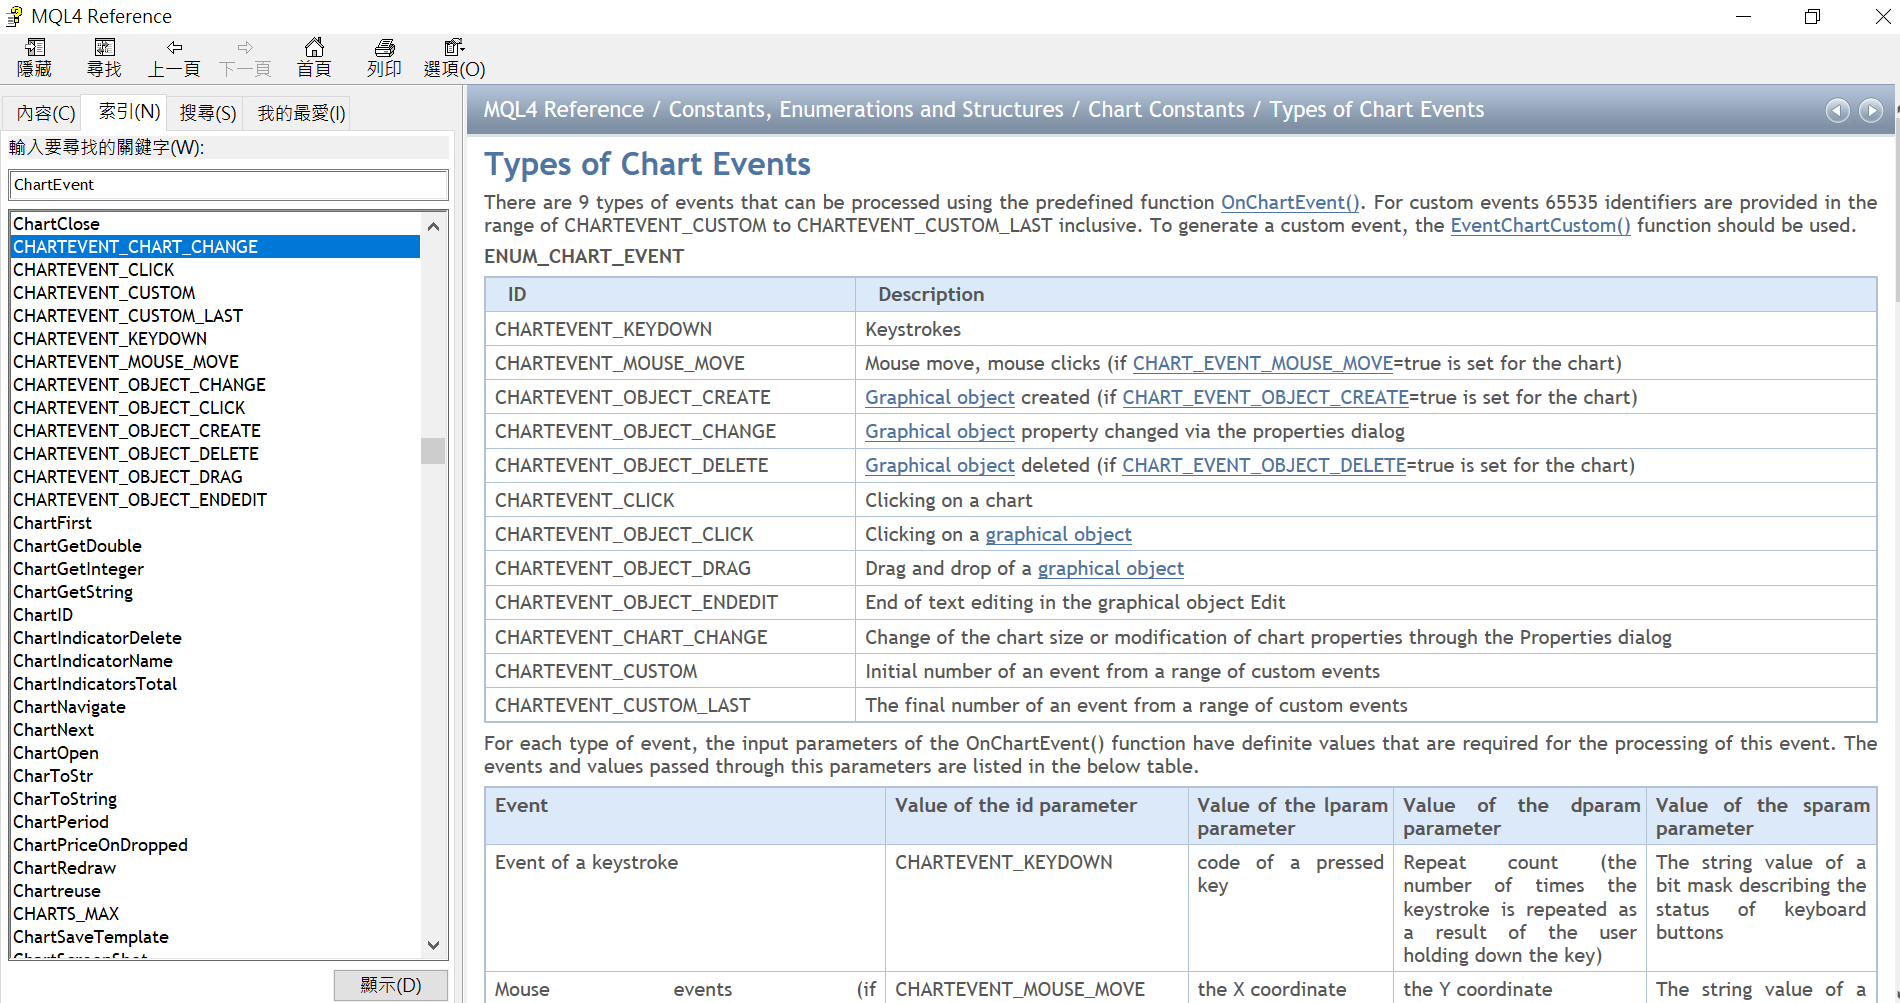1900x1003 pixels.
Task: Click the Forward (下一頁) toolbar icon
Action: point(245,58)
